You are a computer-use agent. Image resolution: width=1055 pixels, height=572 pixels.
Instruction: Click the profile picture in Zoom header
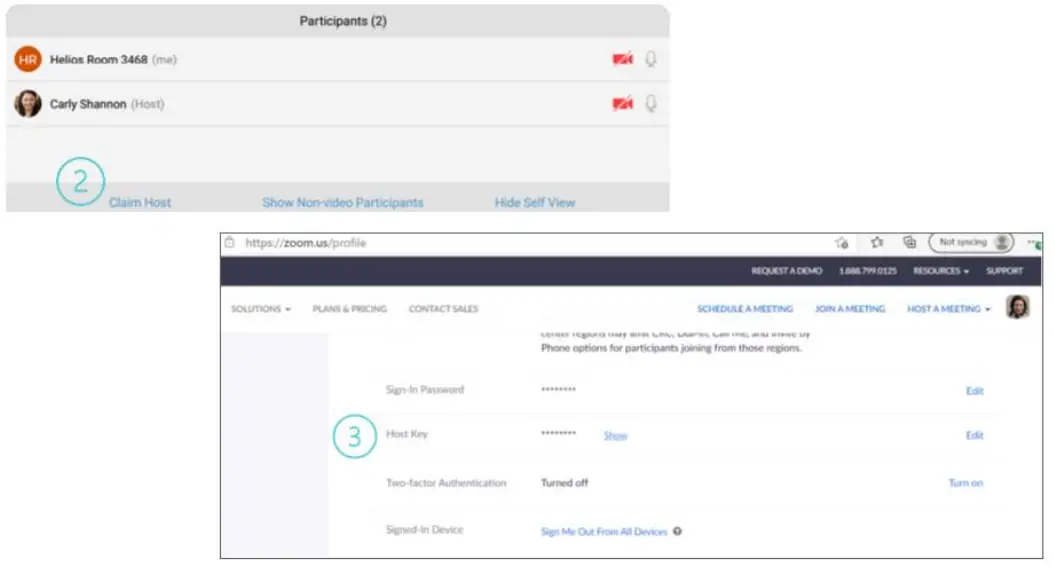[x=1017, y=307]
